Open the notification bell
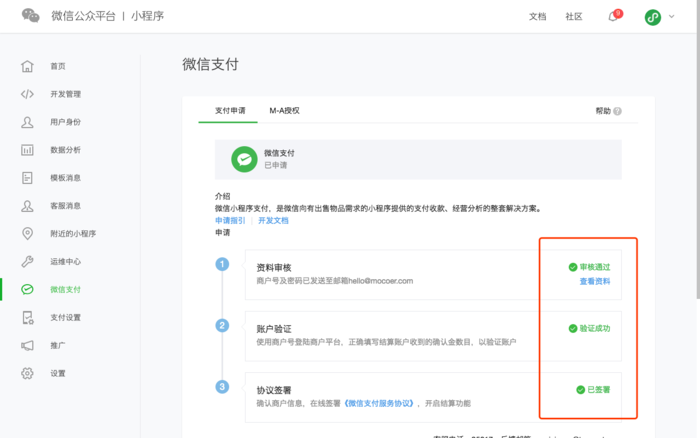The height and width of the screenshot is (438, 700). [613, 17]
